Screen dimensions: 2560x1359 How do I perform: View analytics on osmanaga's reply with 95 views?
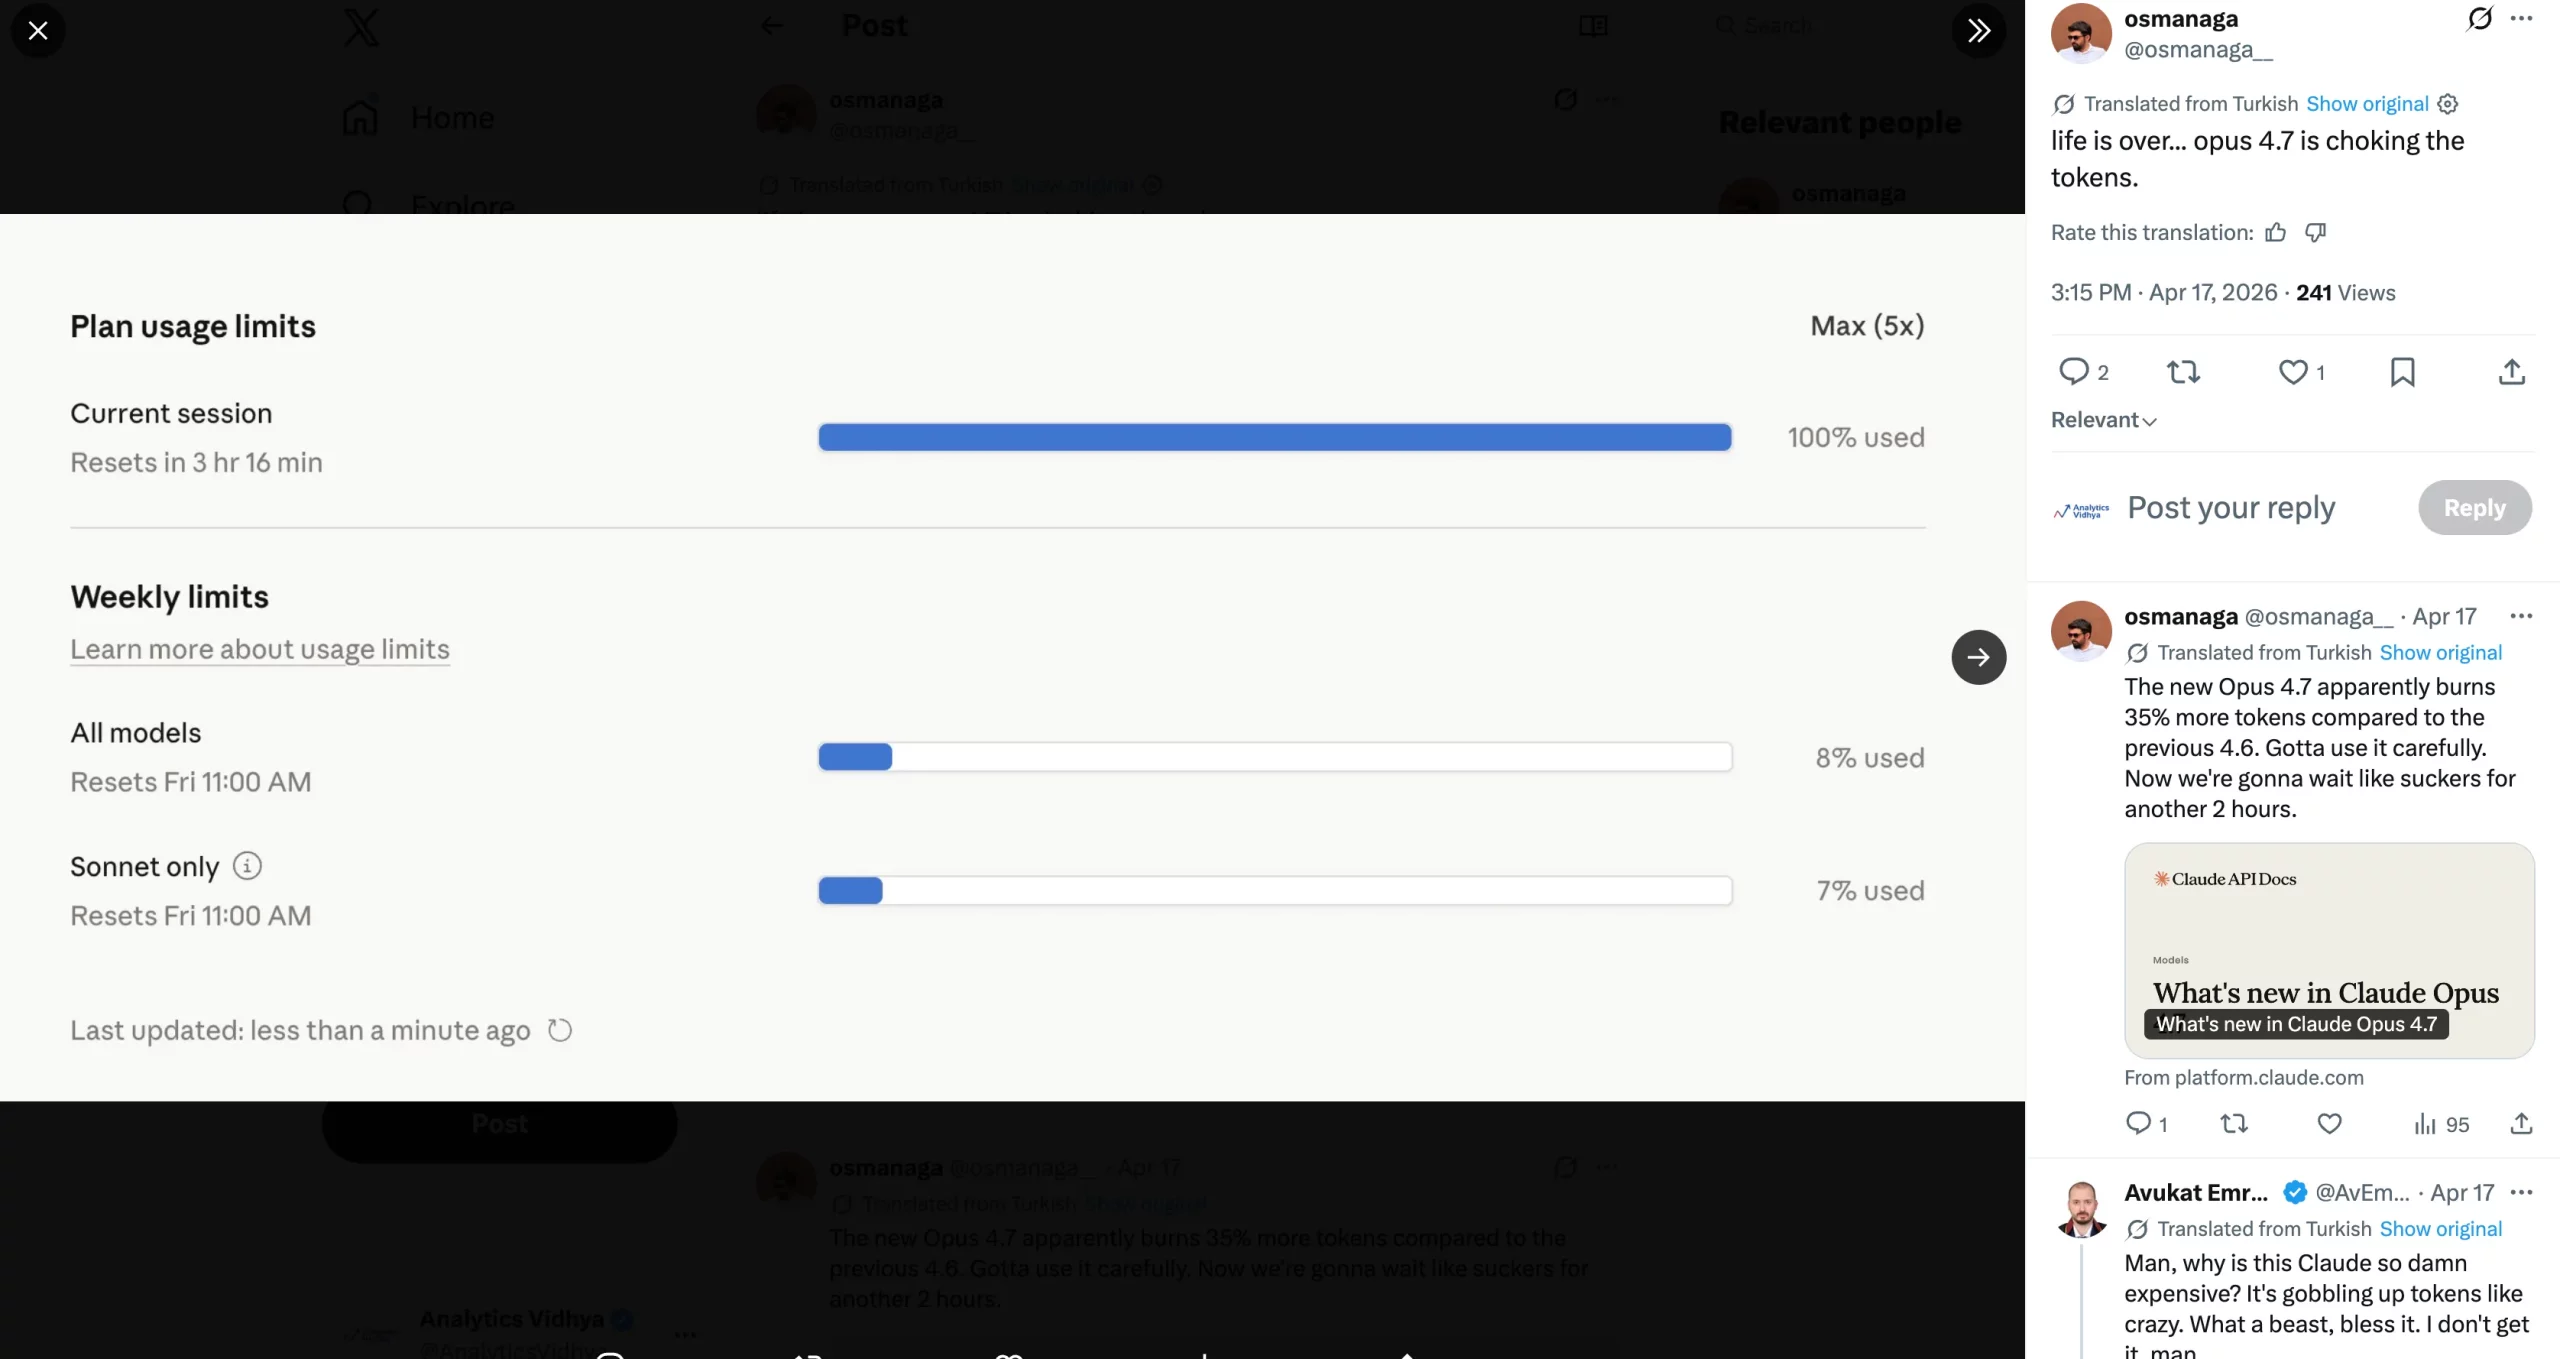click(x=2441, y=1124)
